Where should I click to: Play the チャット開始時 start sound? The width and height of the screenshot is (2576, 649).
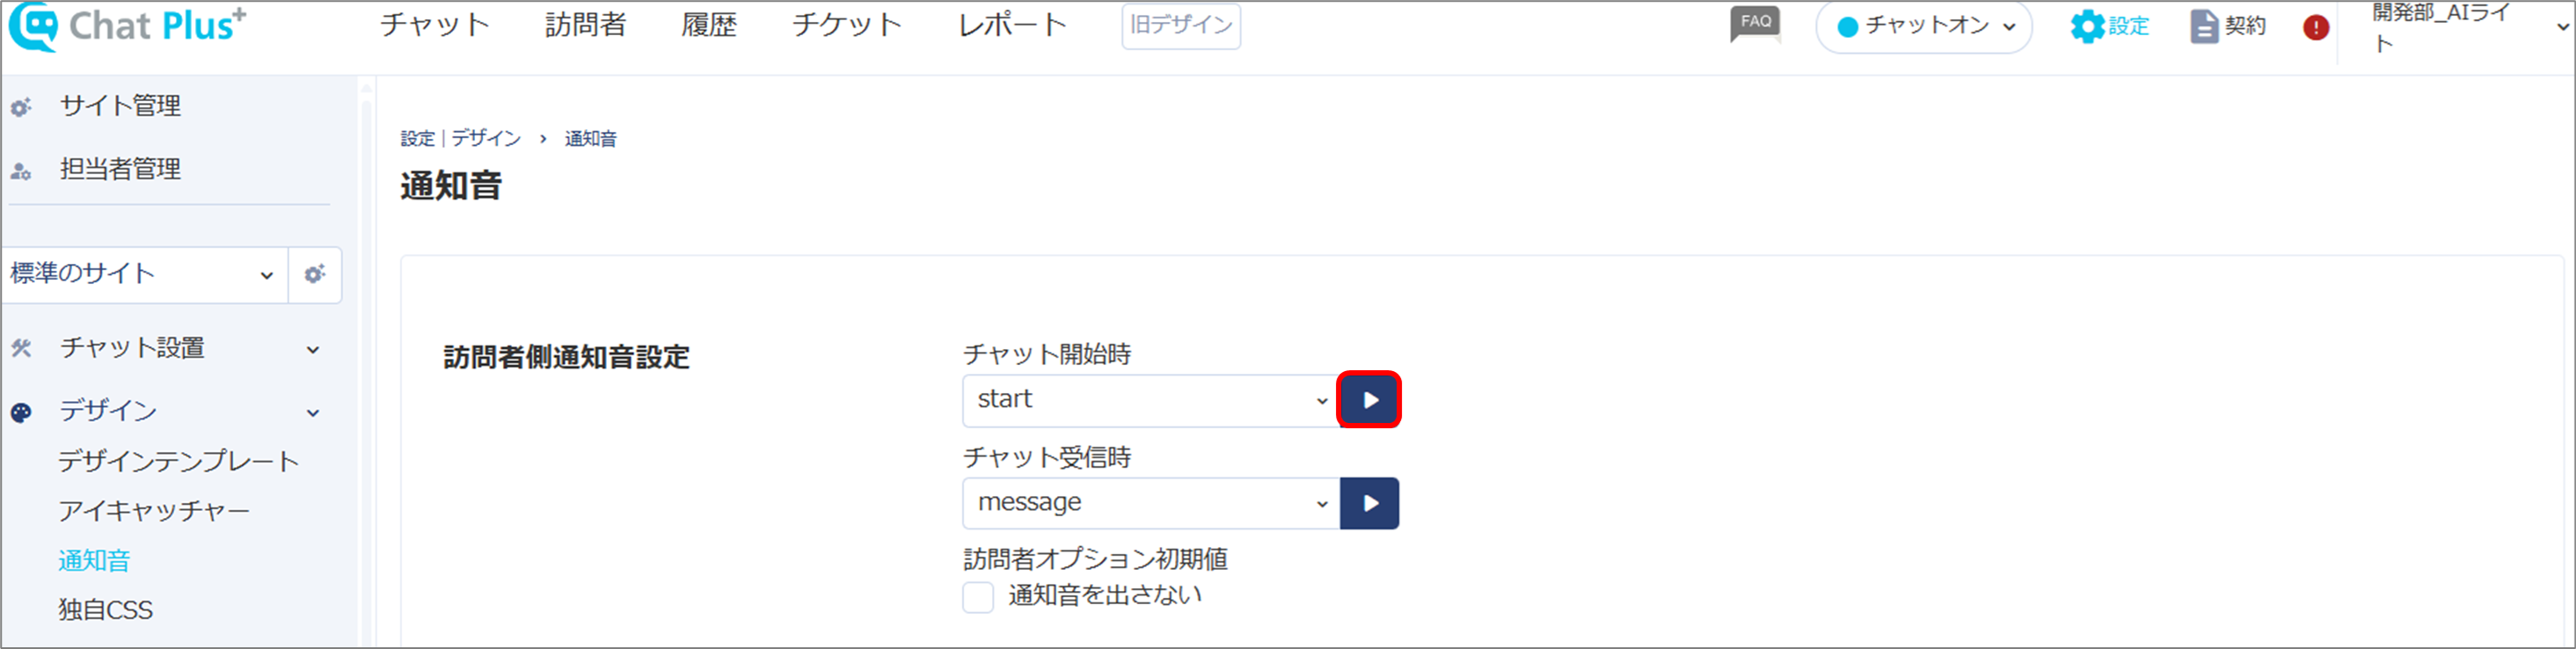(x=1369, y=400)
